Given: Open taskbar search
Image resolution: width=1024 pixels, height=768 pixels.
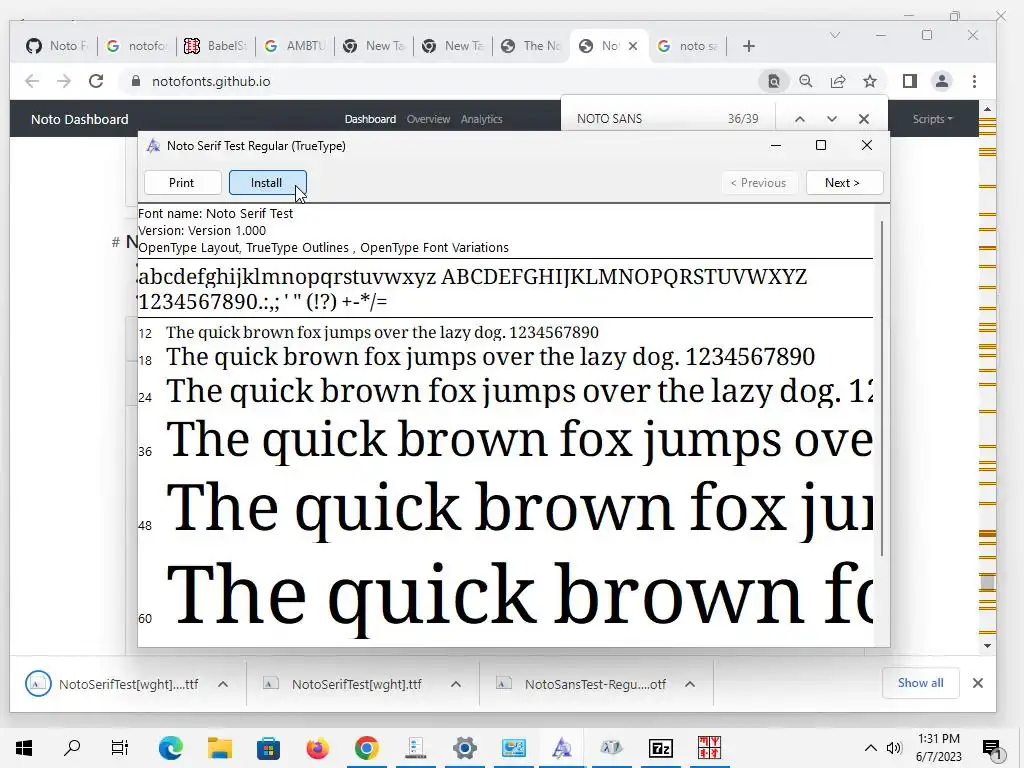Looking at the screenshot, I should (72, 748).
